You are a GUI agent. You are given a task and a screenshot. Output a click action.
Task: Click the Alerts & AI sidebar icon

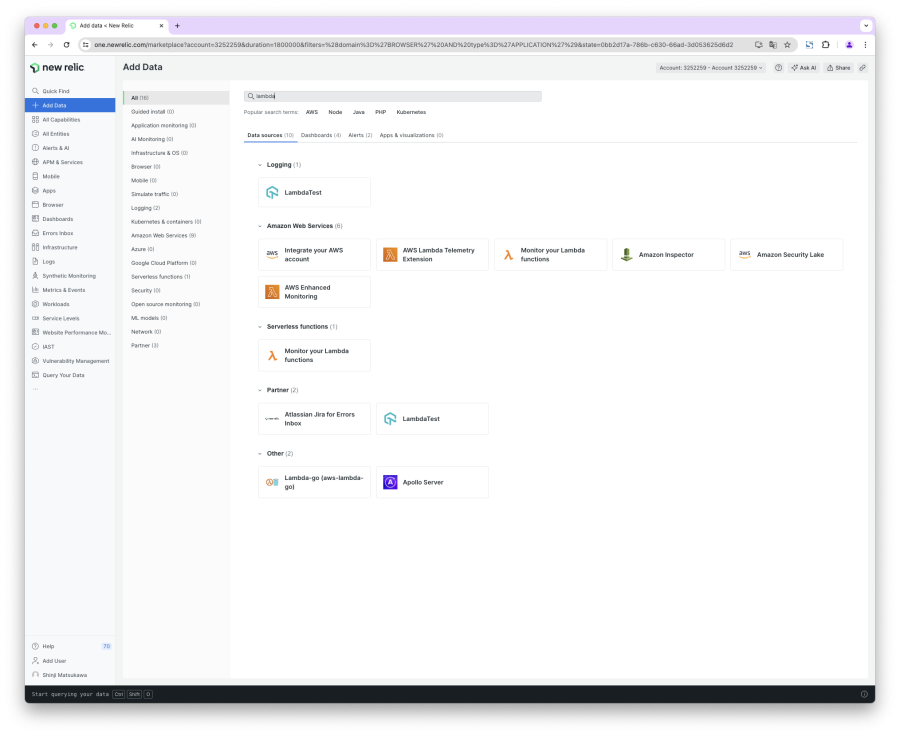coord(36,147)
